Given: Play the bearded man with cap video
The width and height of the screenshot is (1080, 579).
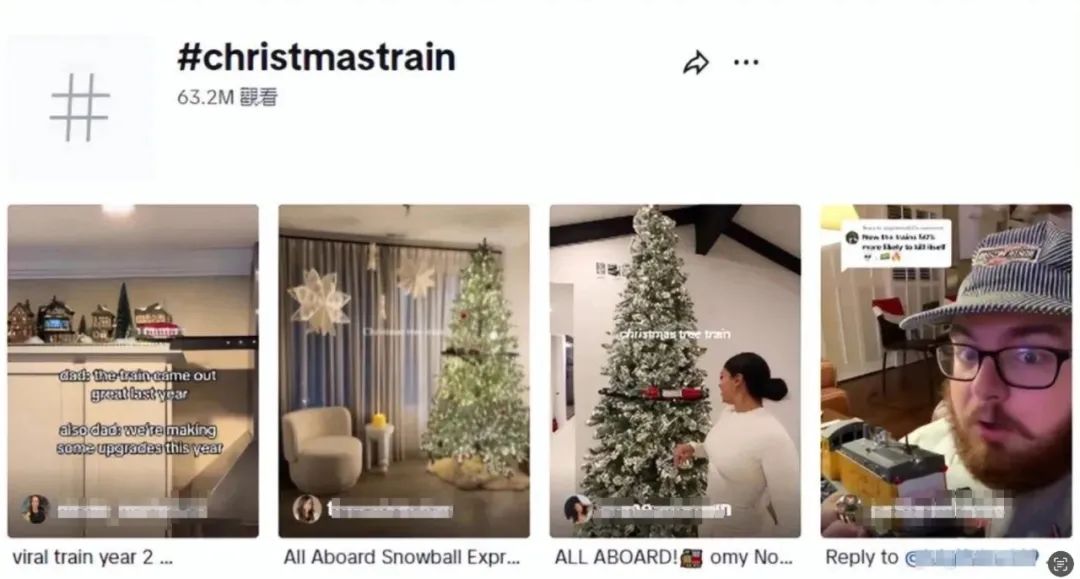Looking at the screenshot, I should [946, 370].
